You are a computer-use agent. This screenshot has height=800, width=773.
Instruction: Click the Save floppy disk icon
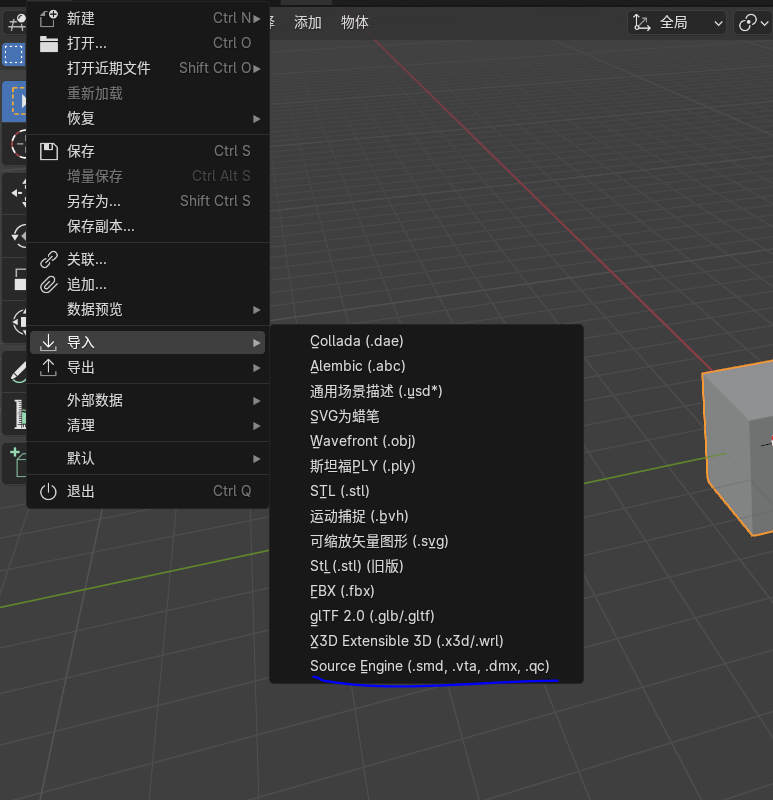point(49,151)
